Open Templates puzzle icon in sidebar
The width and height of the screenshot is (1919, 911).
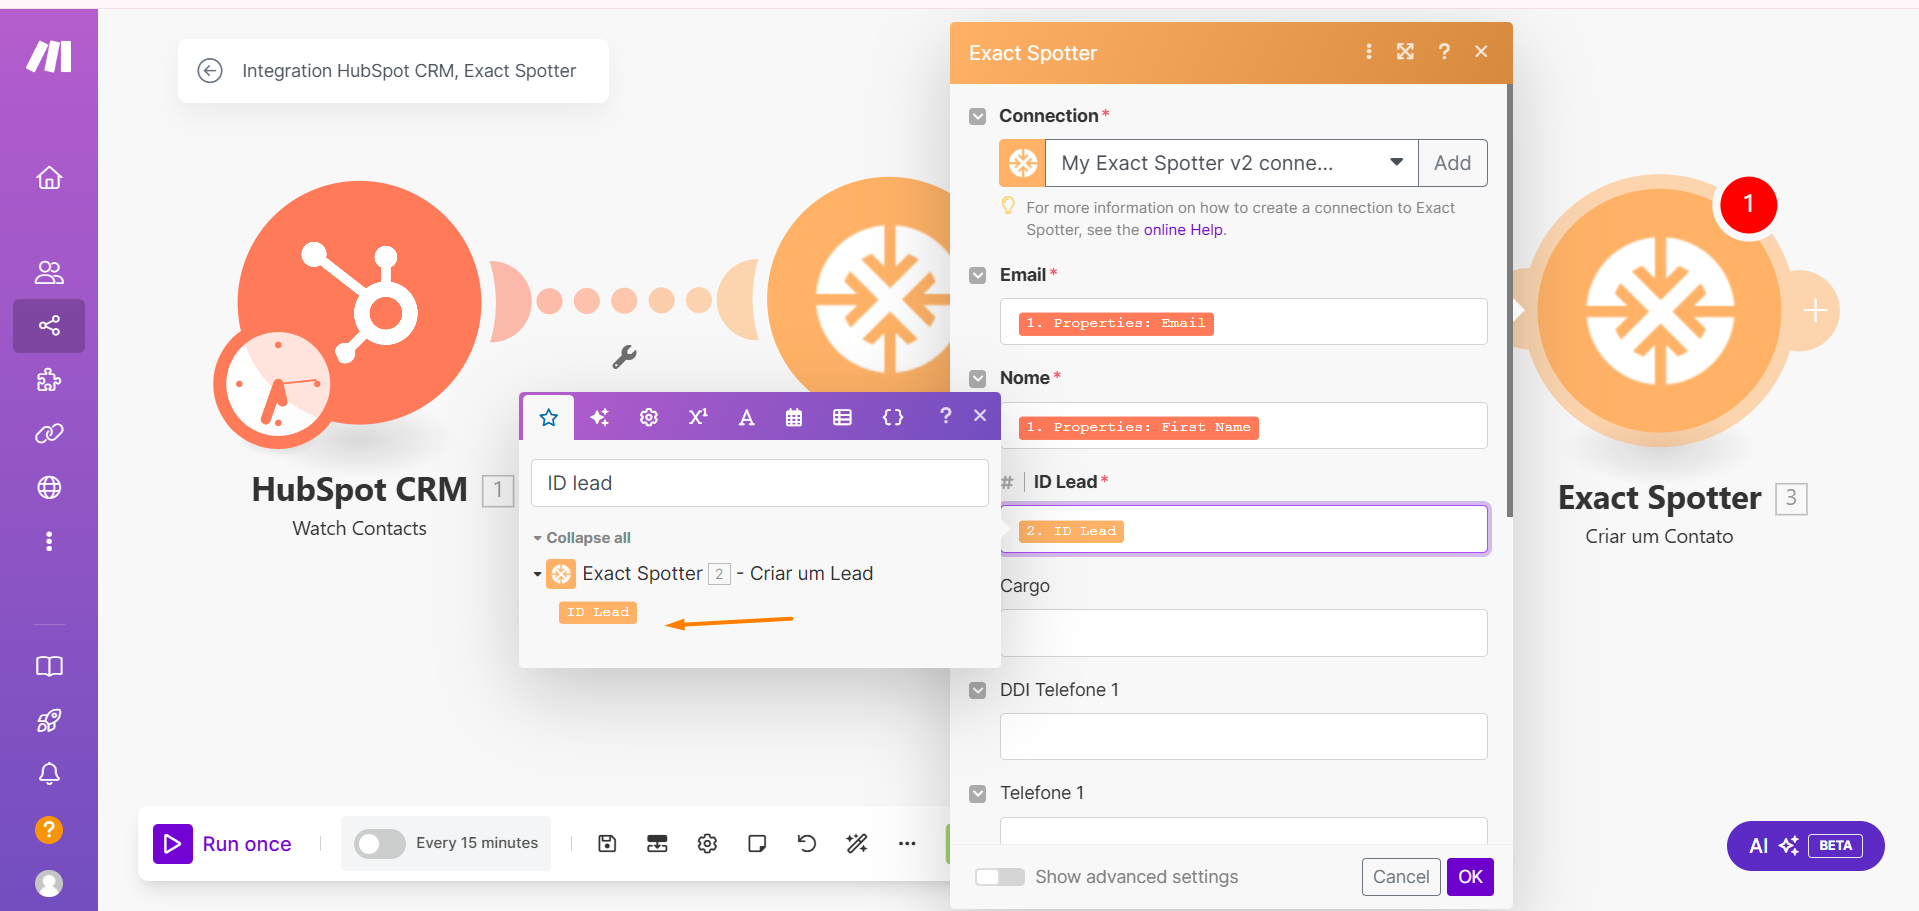[49, 380]
